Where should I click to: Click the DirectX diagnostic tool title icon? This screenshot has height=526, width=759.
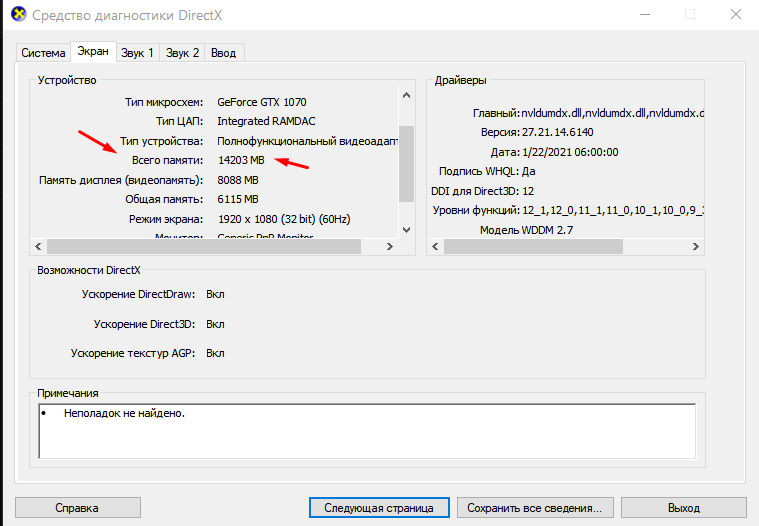pos(19,15)
